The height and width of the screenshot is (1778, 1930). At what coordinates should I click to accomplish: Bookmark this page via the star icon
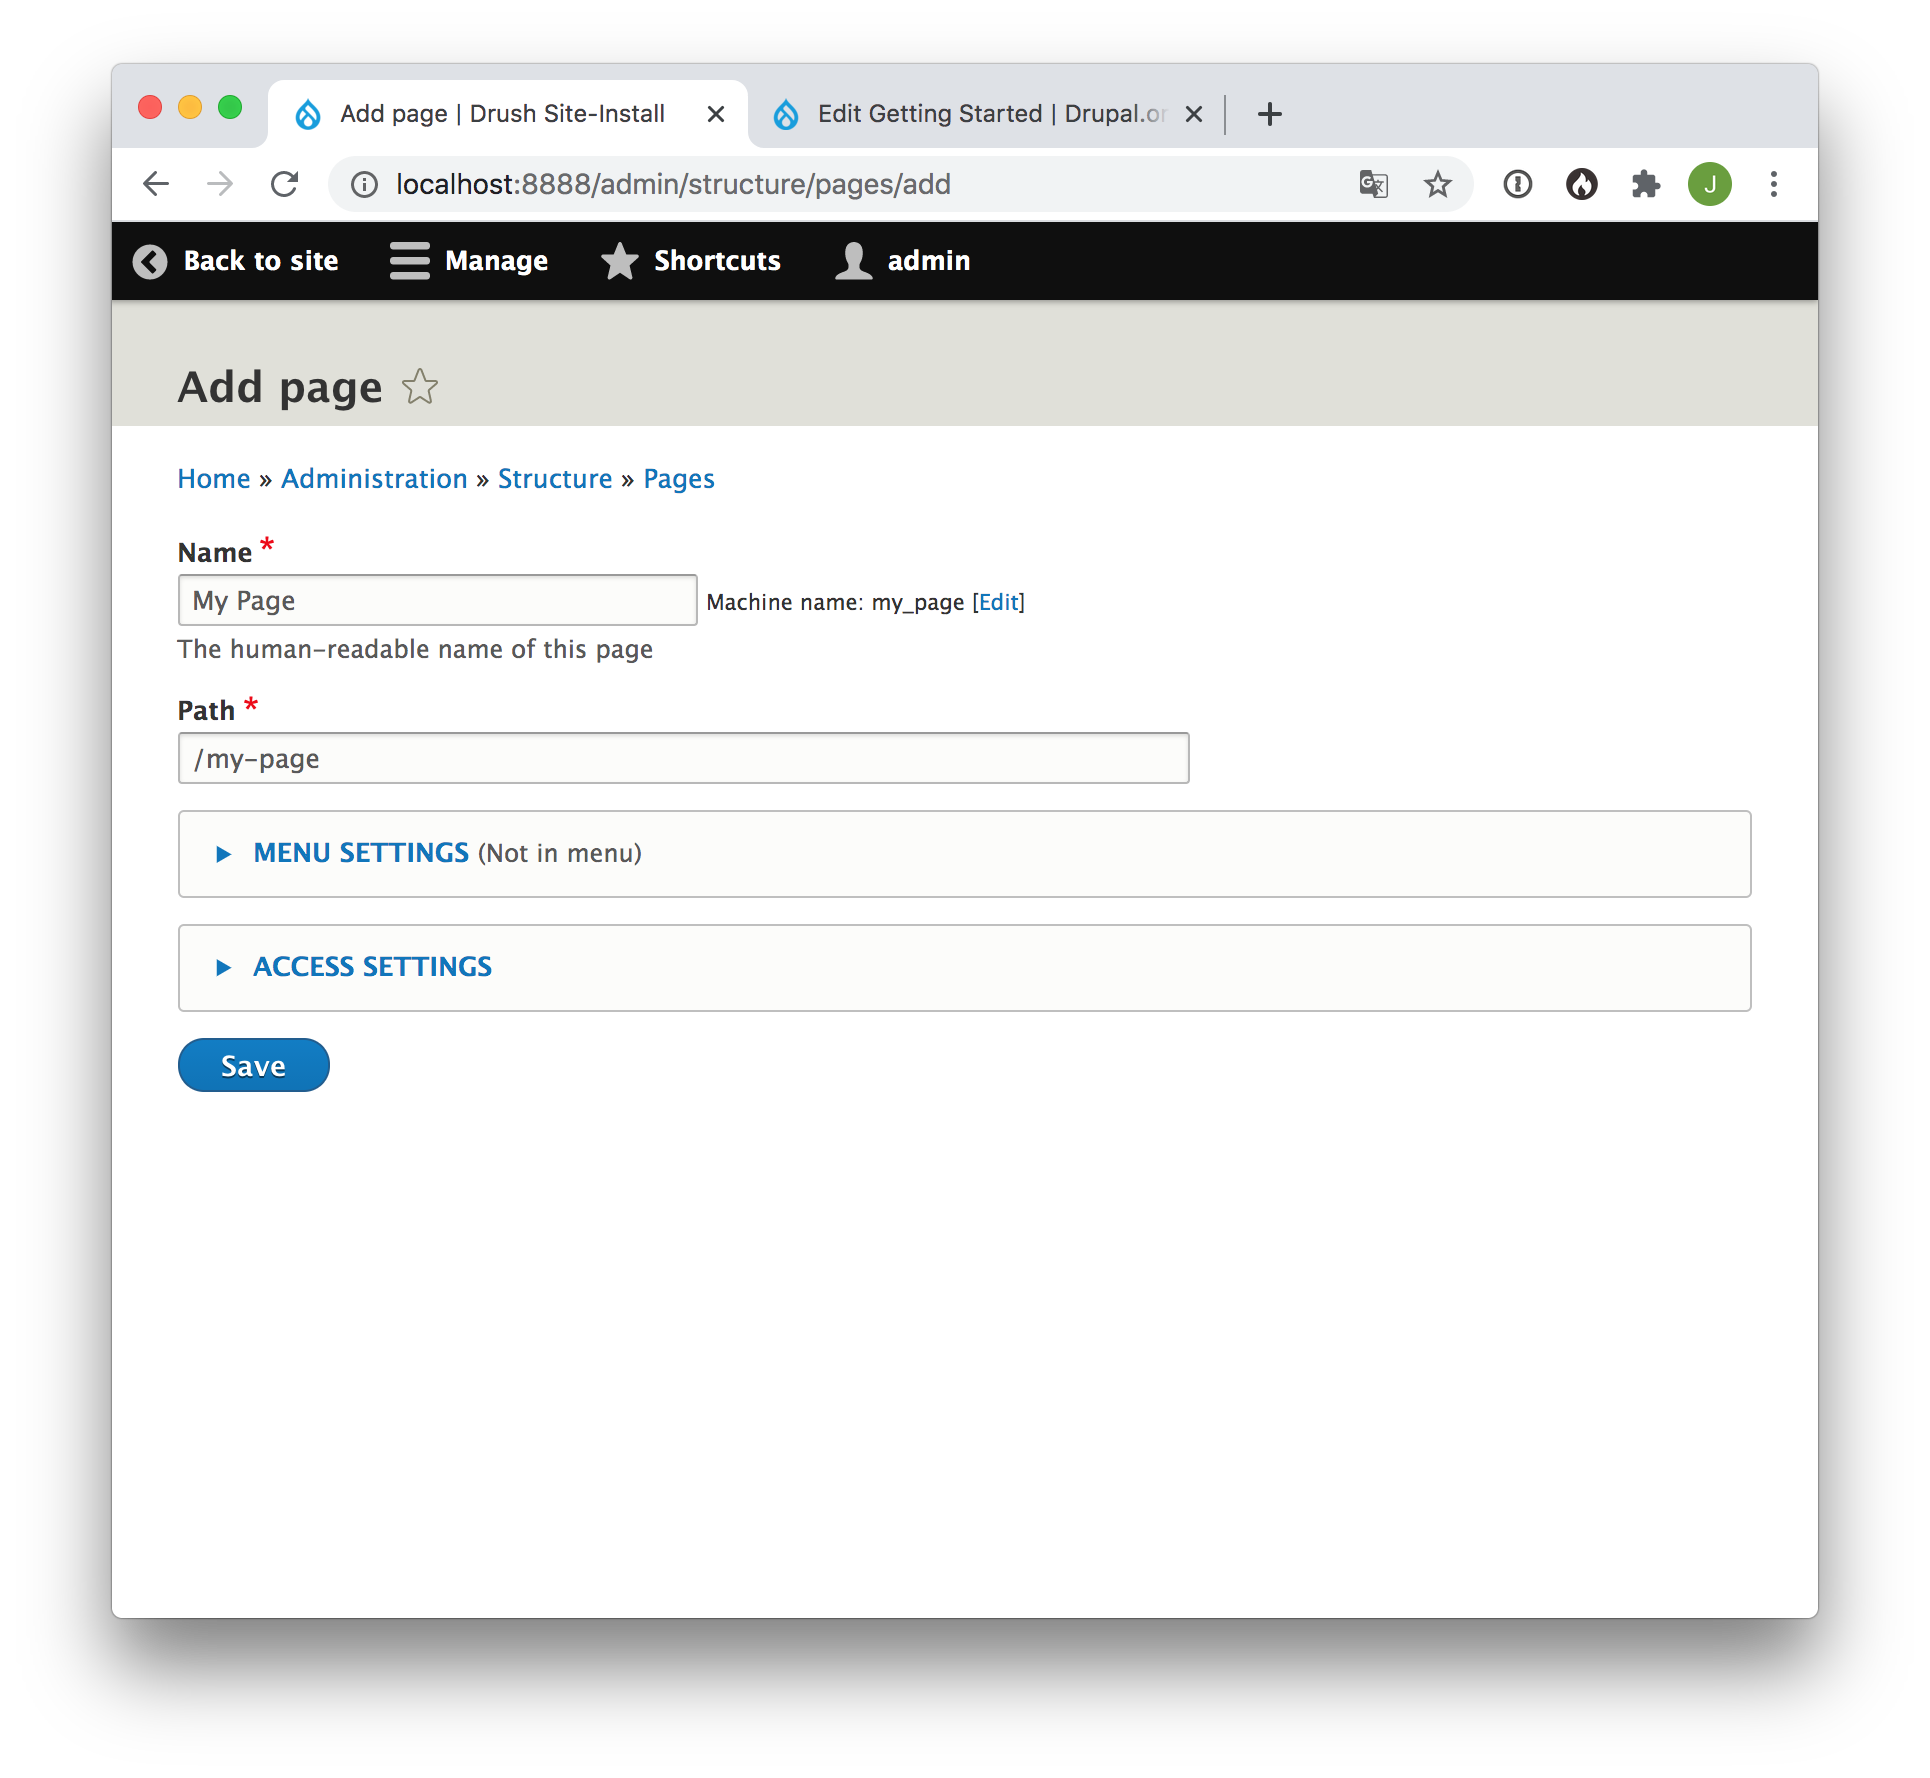1438,184
